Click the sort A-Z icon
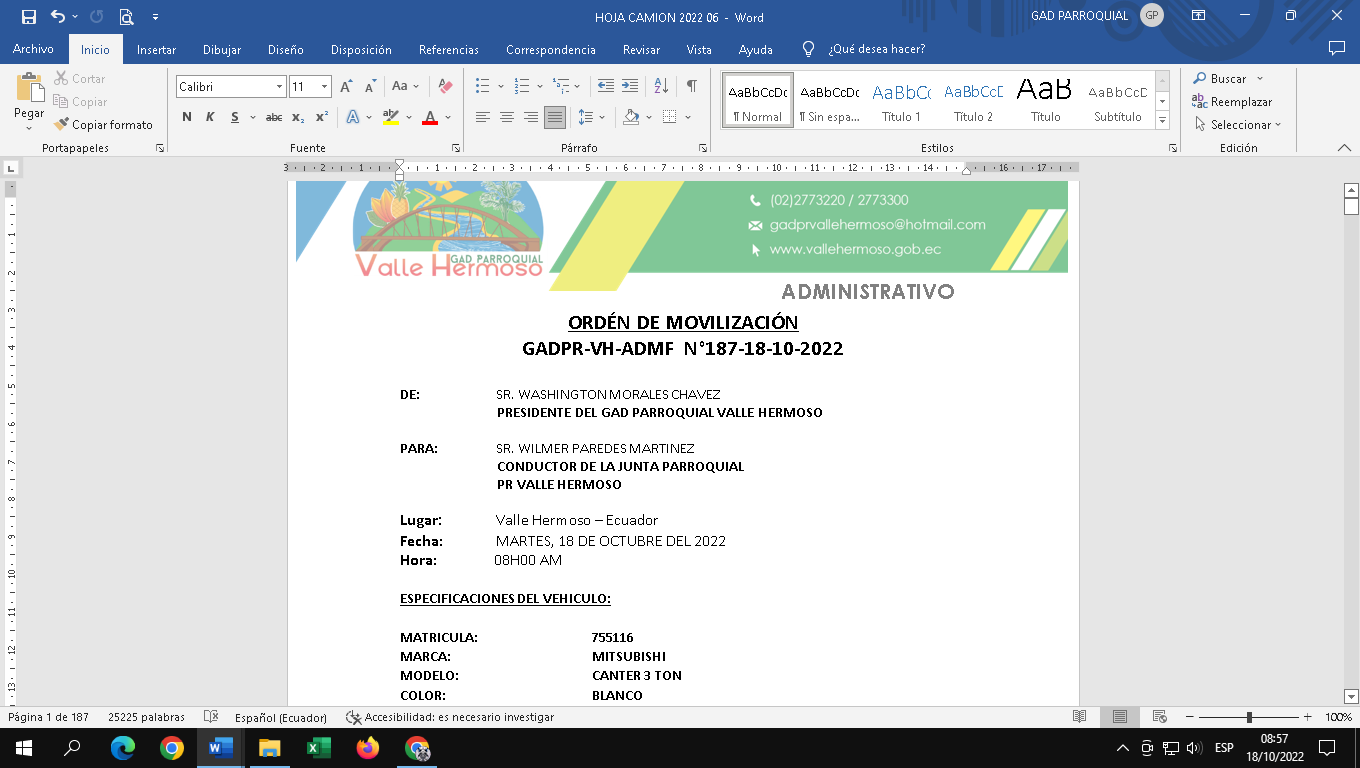Image resolution: width=1360 pixels, height=768 pixels. pos(661,87)
